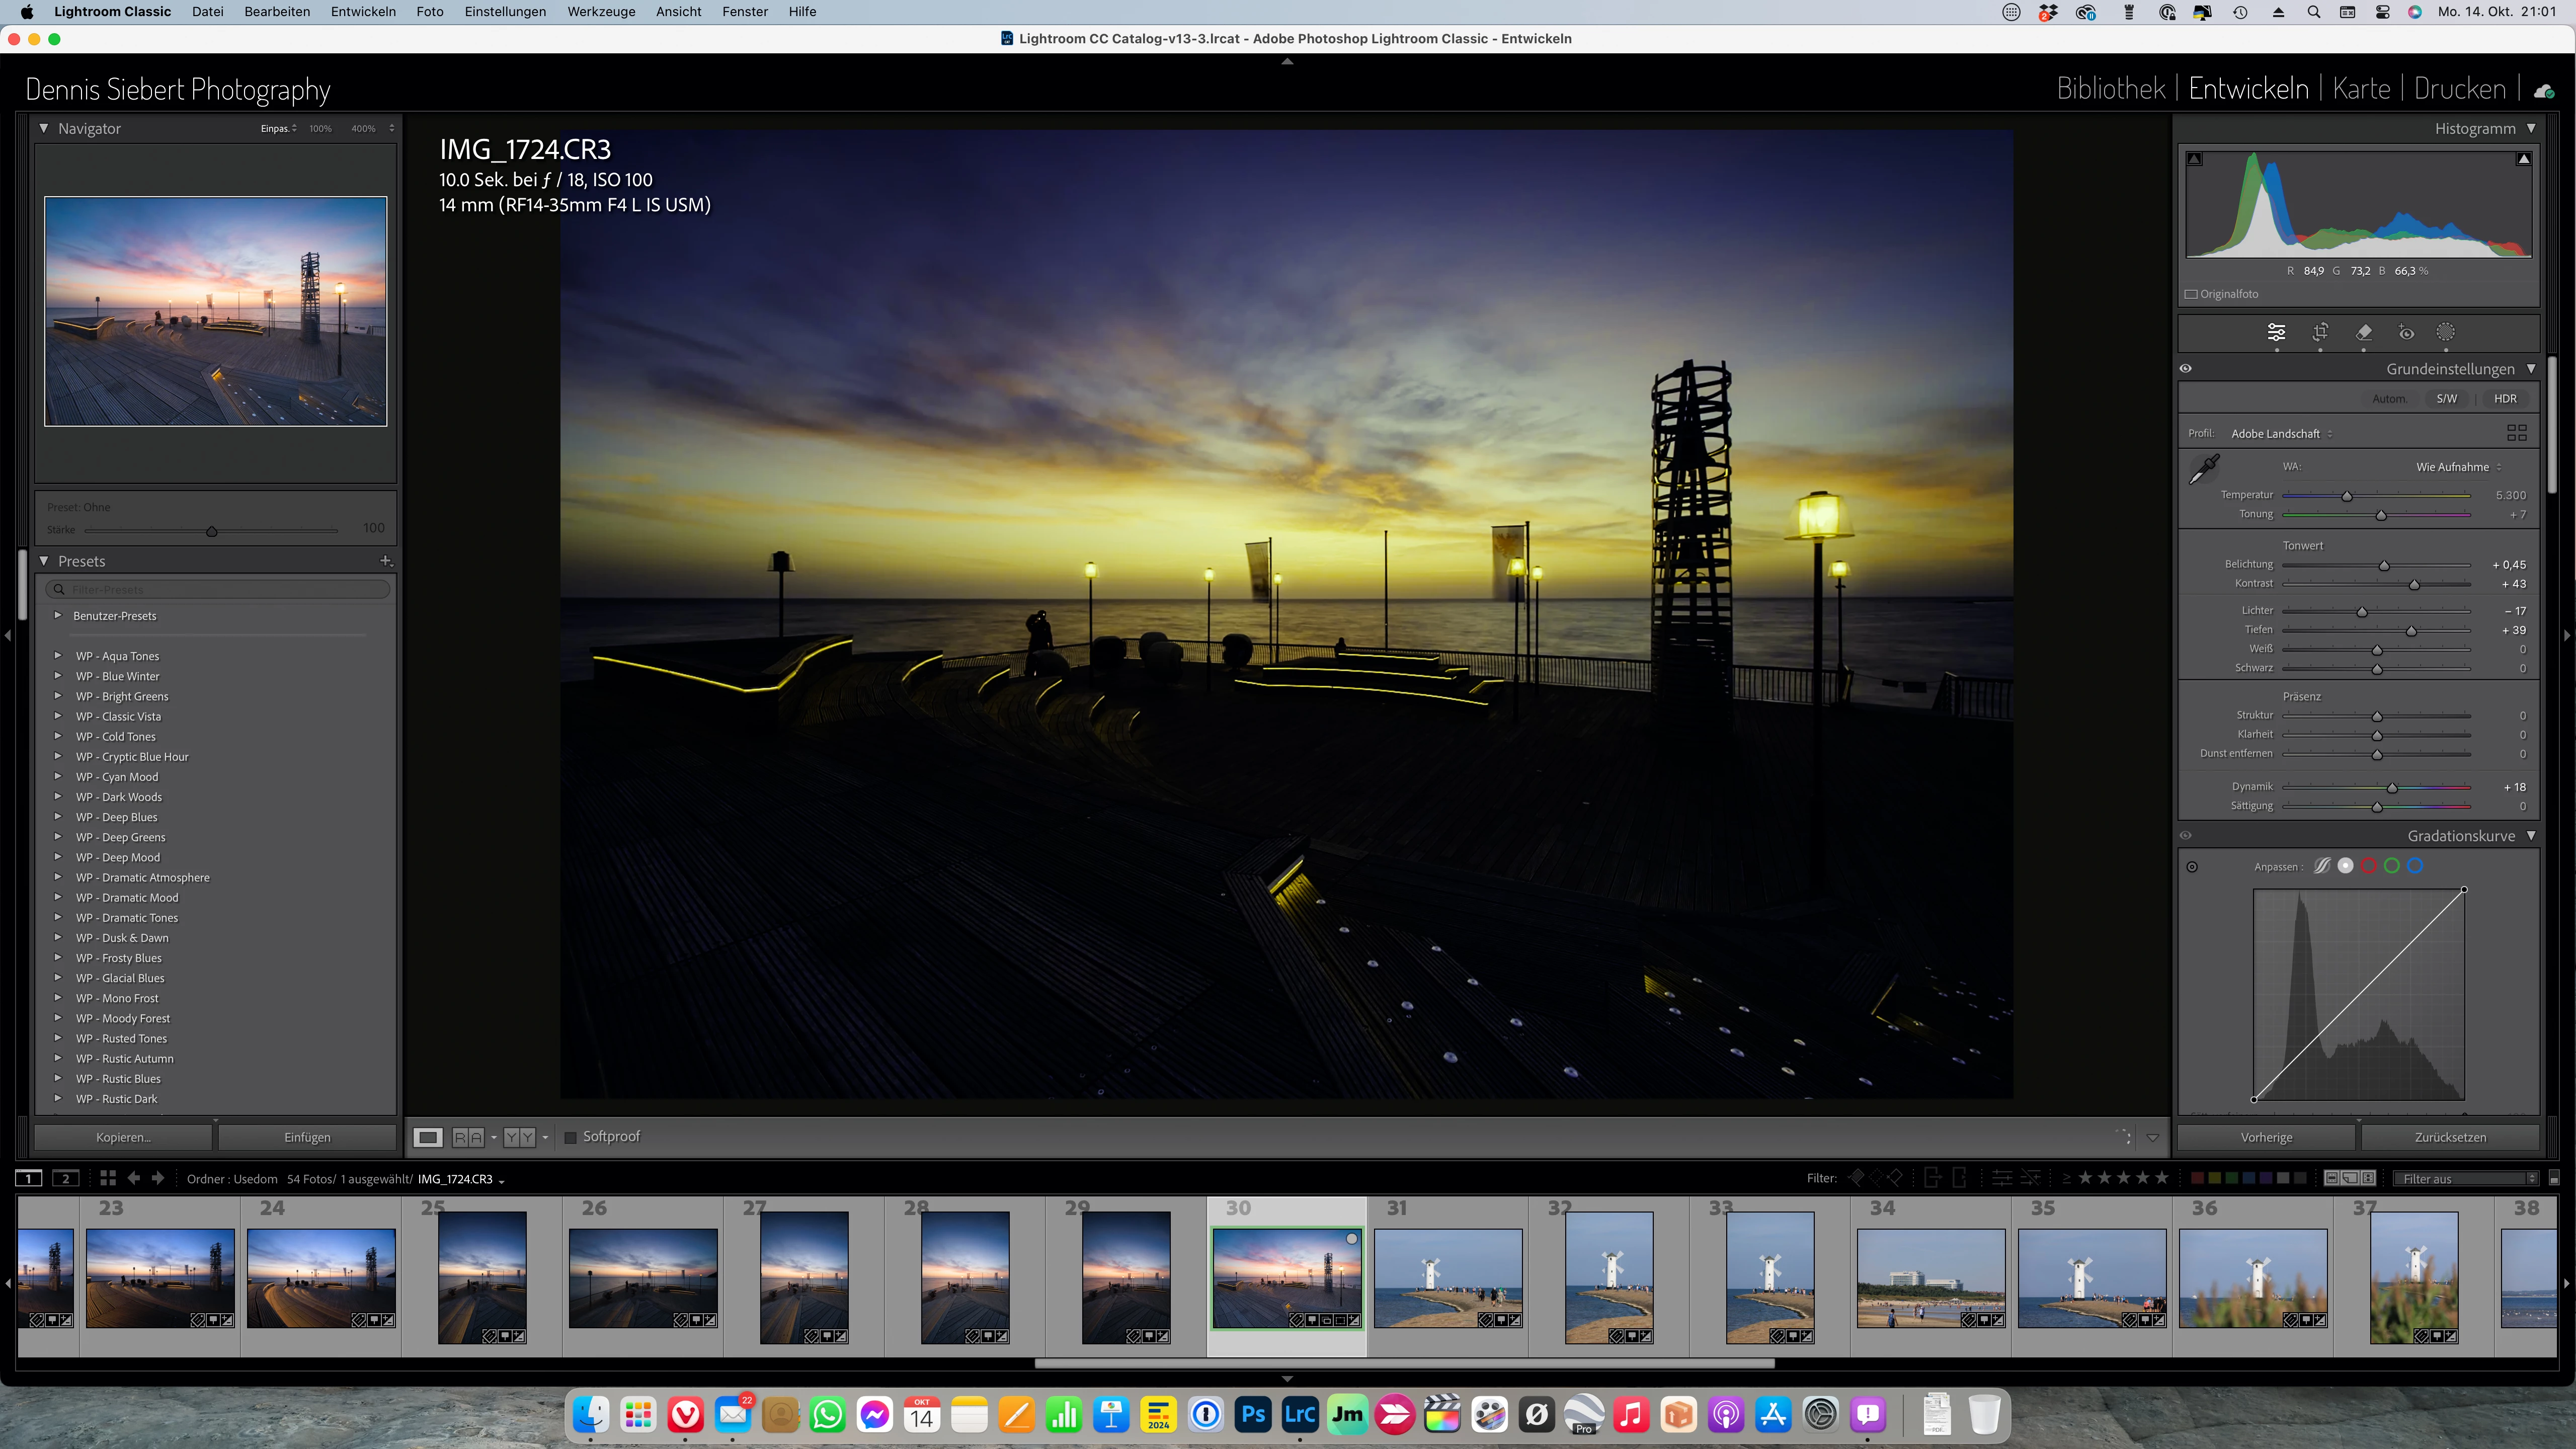The width and height of the screenshot is (2576, 1449).
Task: Select the Crop overlay tool icon
Action: 2320,332
